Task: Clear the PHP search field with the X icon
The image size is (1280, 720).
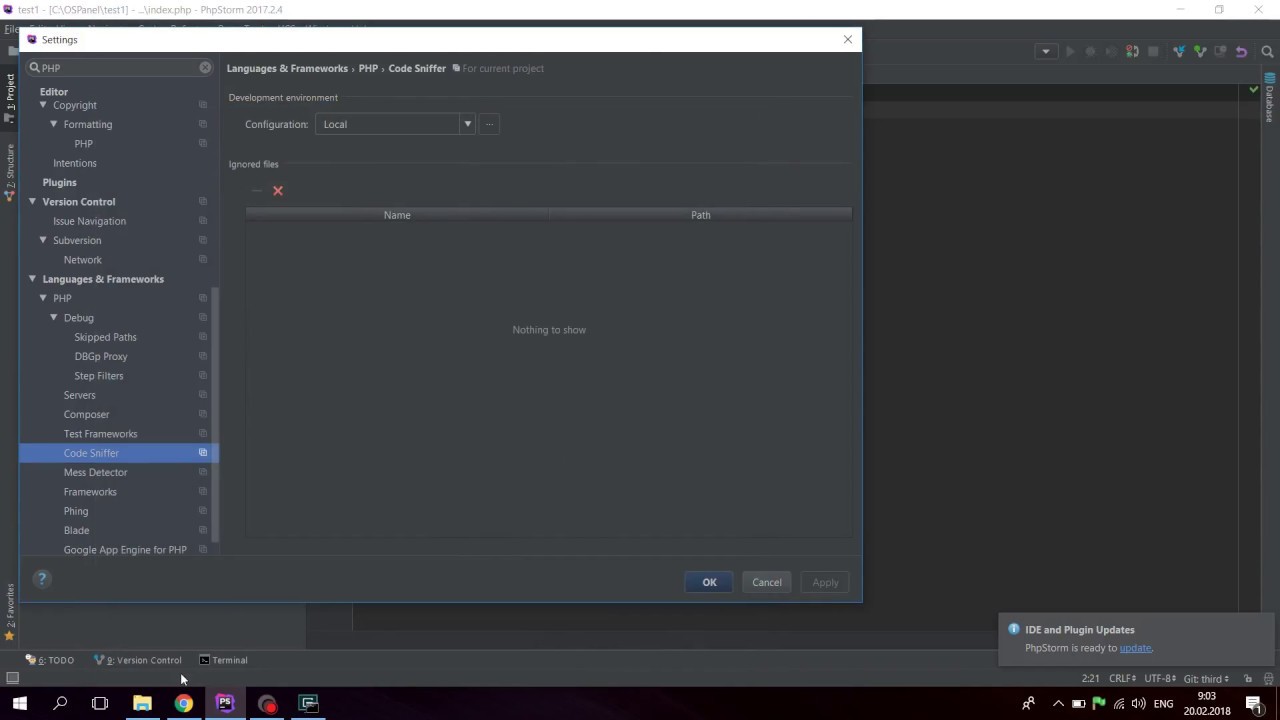Action: coord(205,68)
